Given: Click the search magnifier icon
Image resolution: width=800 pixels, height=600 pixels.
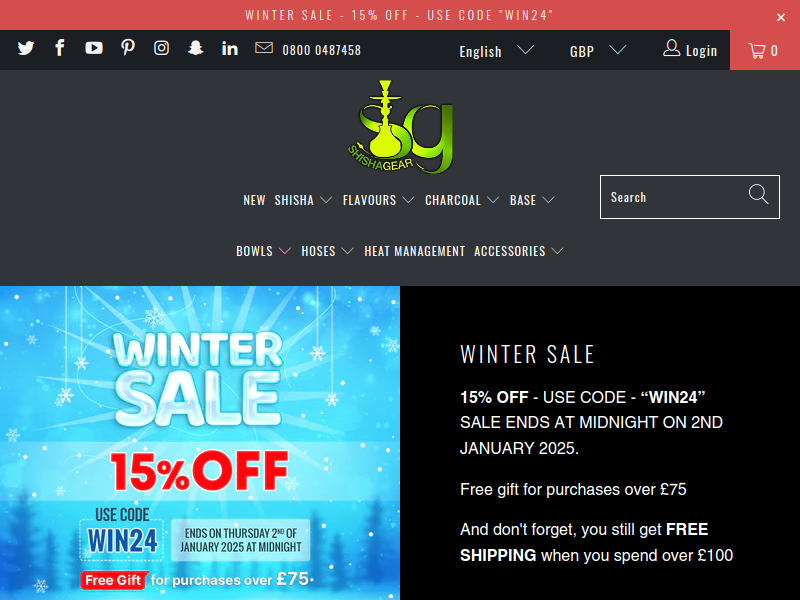Looking at the screenshot, I should pos(758,194).
